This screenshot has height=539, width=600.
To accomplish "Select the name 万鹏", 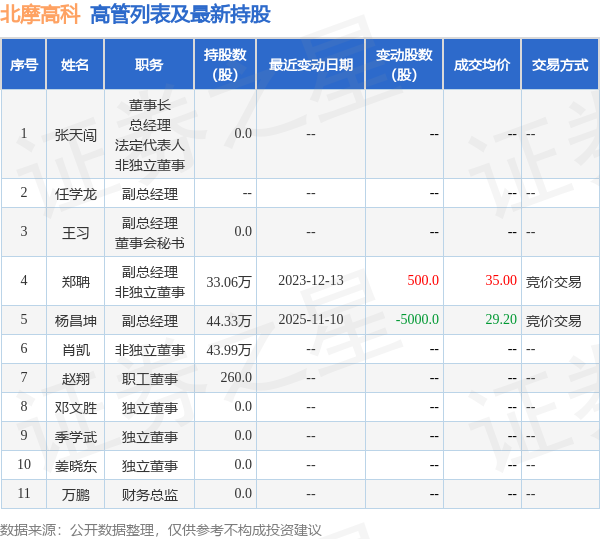I will point(75,495).
